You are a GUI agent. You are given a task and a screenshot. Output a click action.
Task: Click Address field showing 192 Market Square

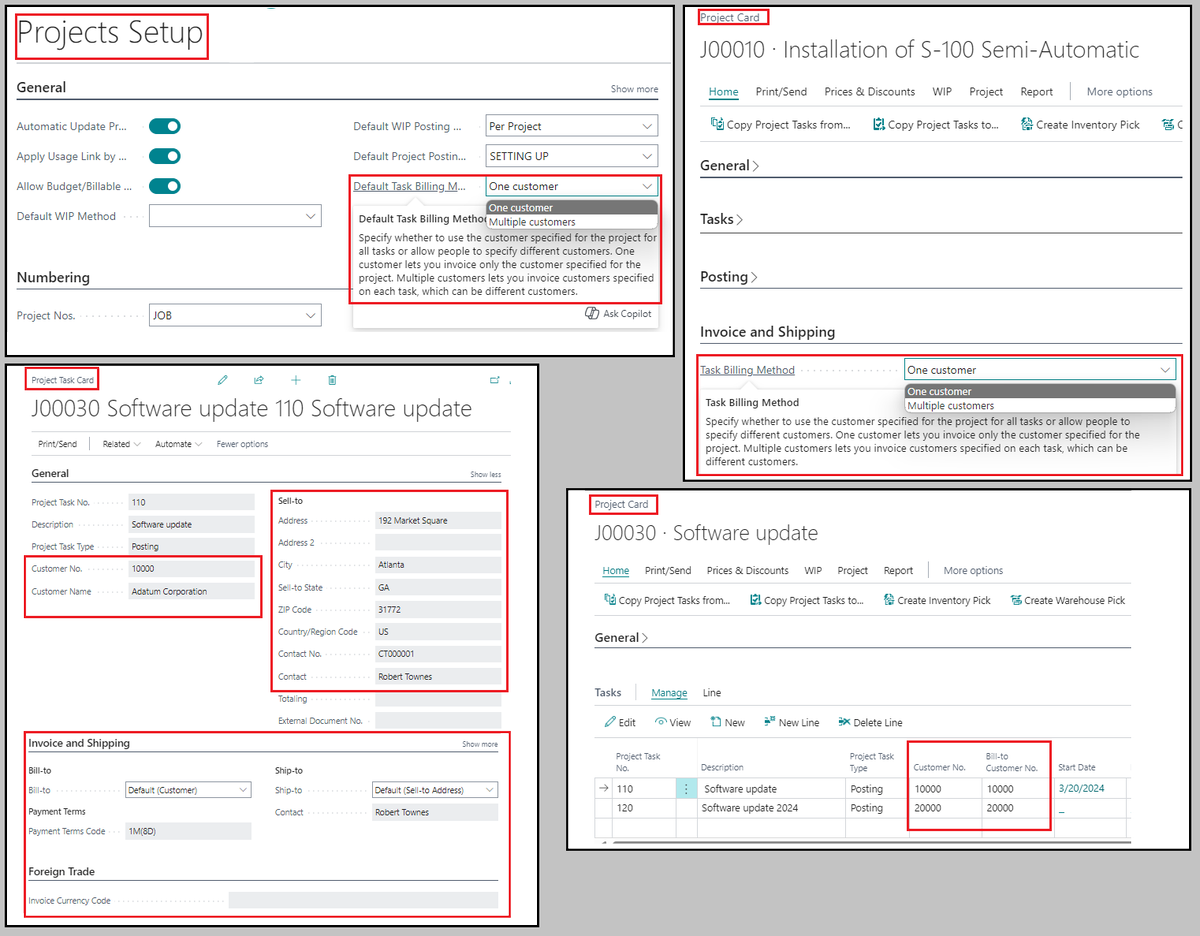(x=438, y=521)
